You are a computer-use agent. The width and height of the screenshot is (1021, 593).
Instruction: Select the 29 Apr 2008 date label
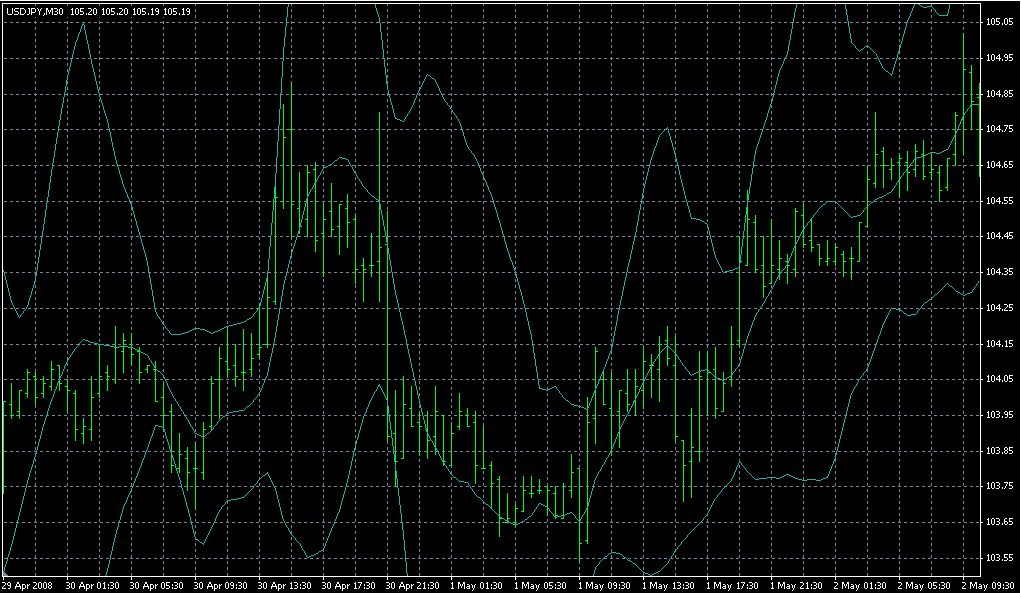click(x=25, y=584)
